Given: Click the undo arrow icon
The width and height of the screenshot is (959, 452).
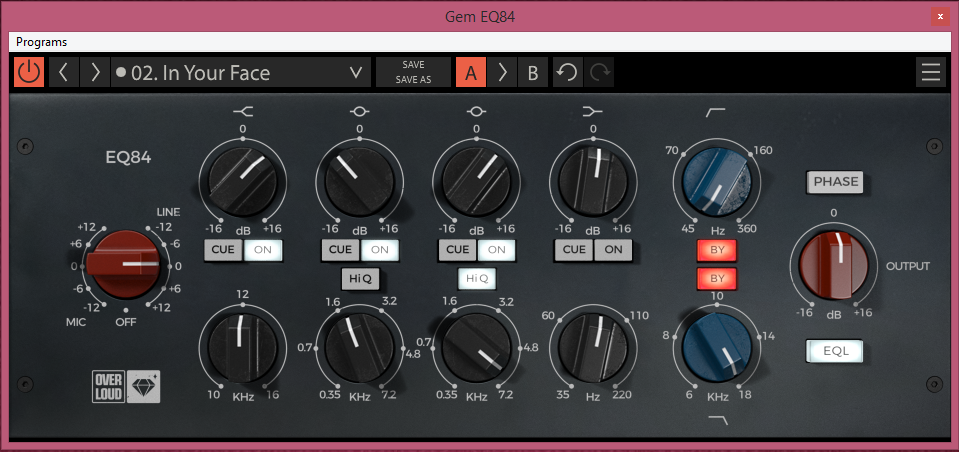Looking at the screenshot, I should tap(568, 73).
